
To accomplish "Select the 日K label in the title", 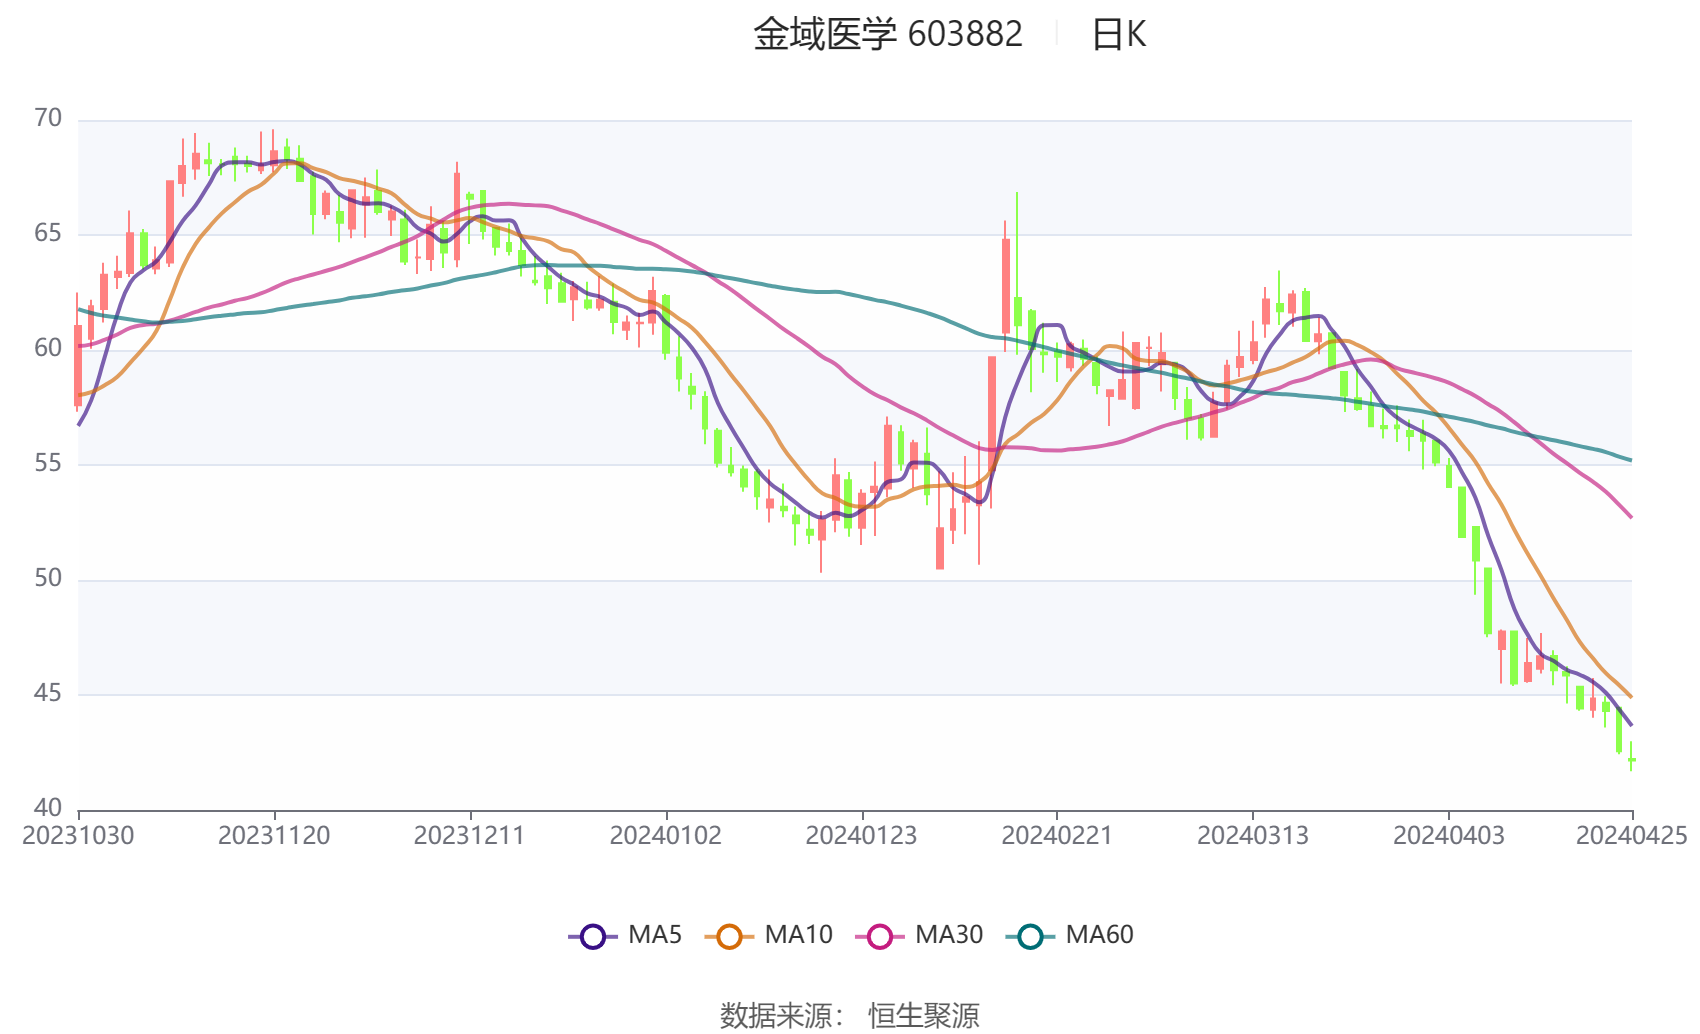I will 1118,35.
